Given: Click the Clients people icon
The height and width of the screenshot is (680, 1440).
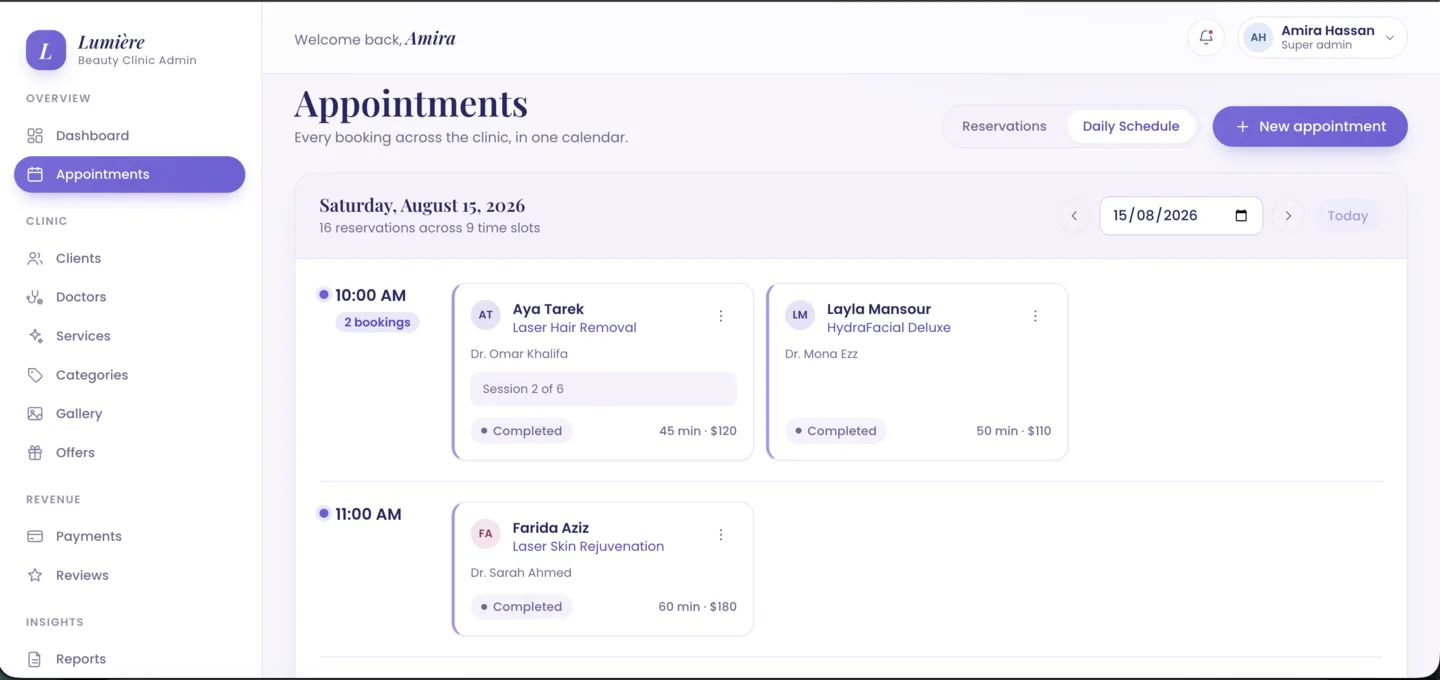Looking at the screenshot, I should (35, 259).
